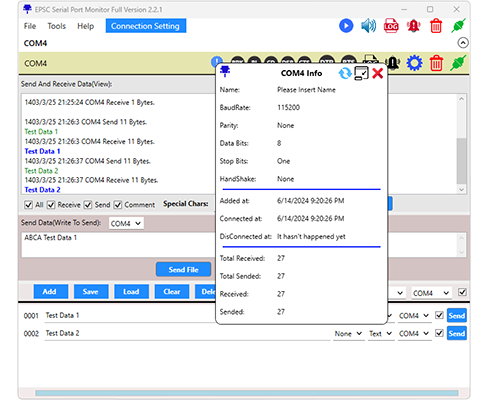Toggle the checkbox in row 0001
The height and width of the screenshot is (400, 489).
point(439,315)
